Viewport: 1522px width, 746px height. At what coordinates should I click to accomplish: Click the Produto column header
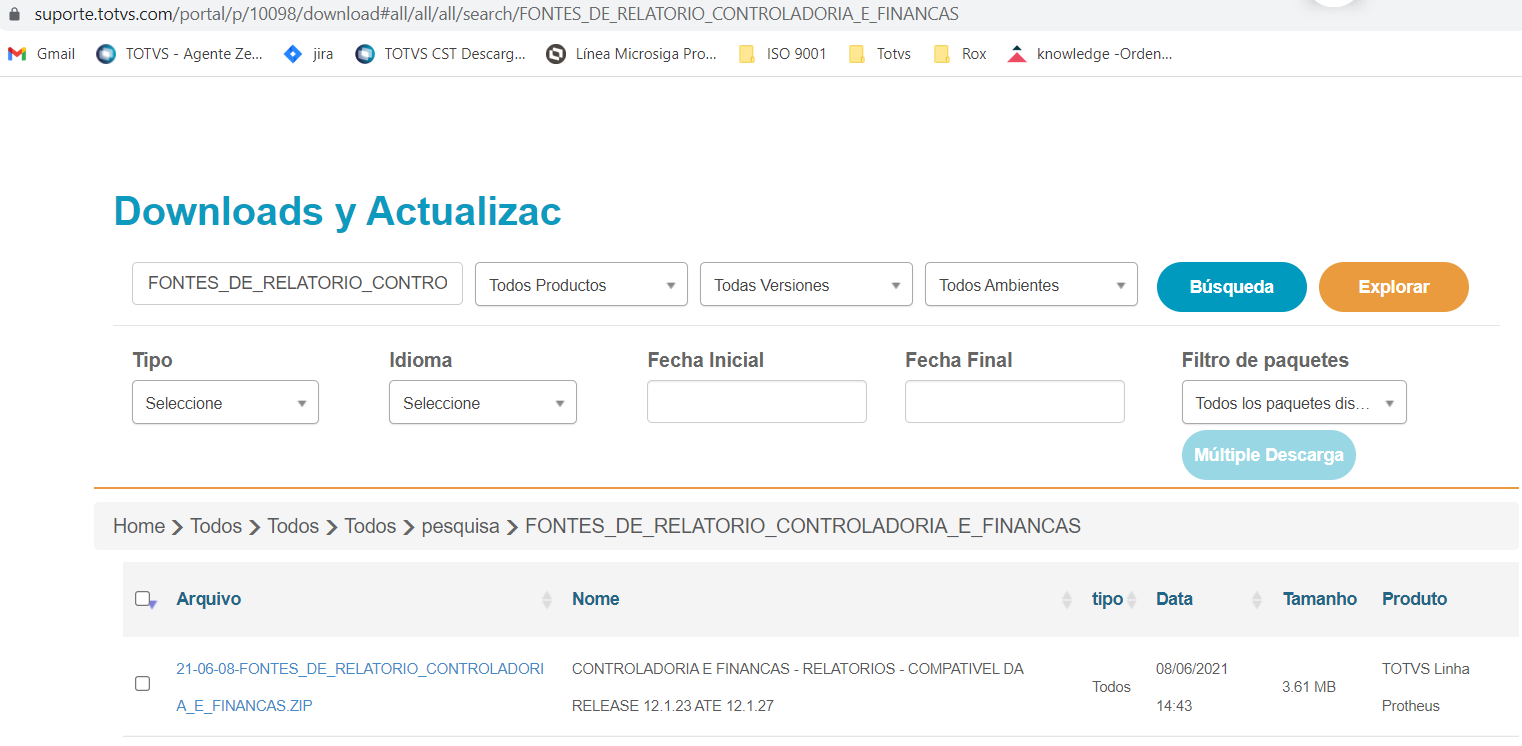click(1414, 599)
